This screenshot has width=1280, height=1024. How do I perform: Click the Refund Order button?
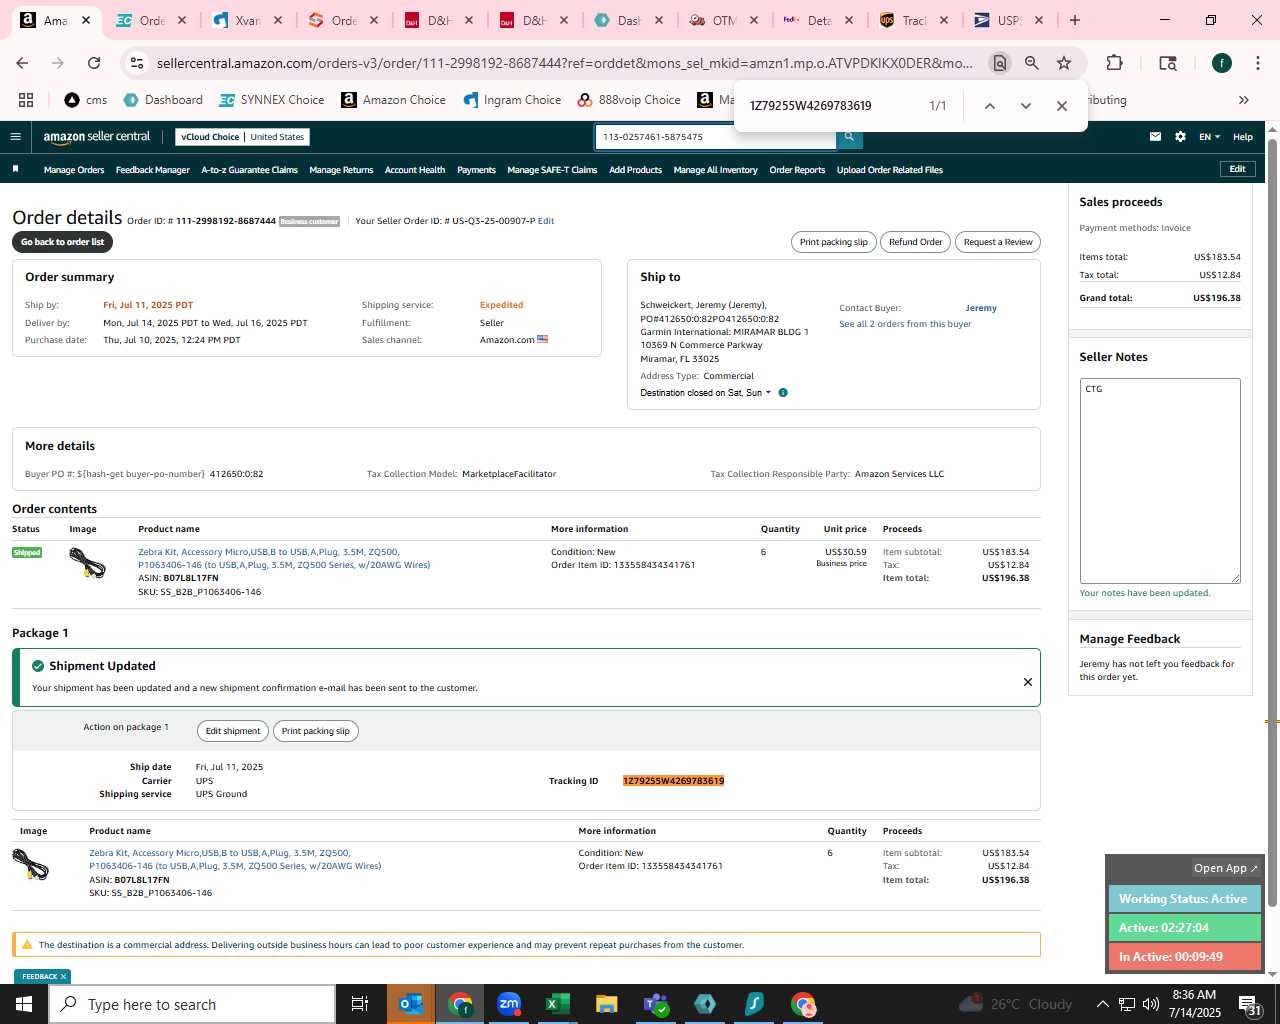(915, 242)
